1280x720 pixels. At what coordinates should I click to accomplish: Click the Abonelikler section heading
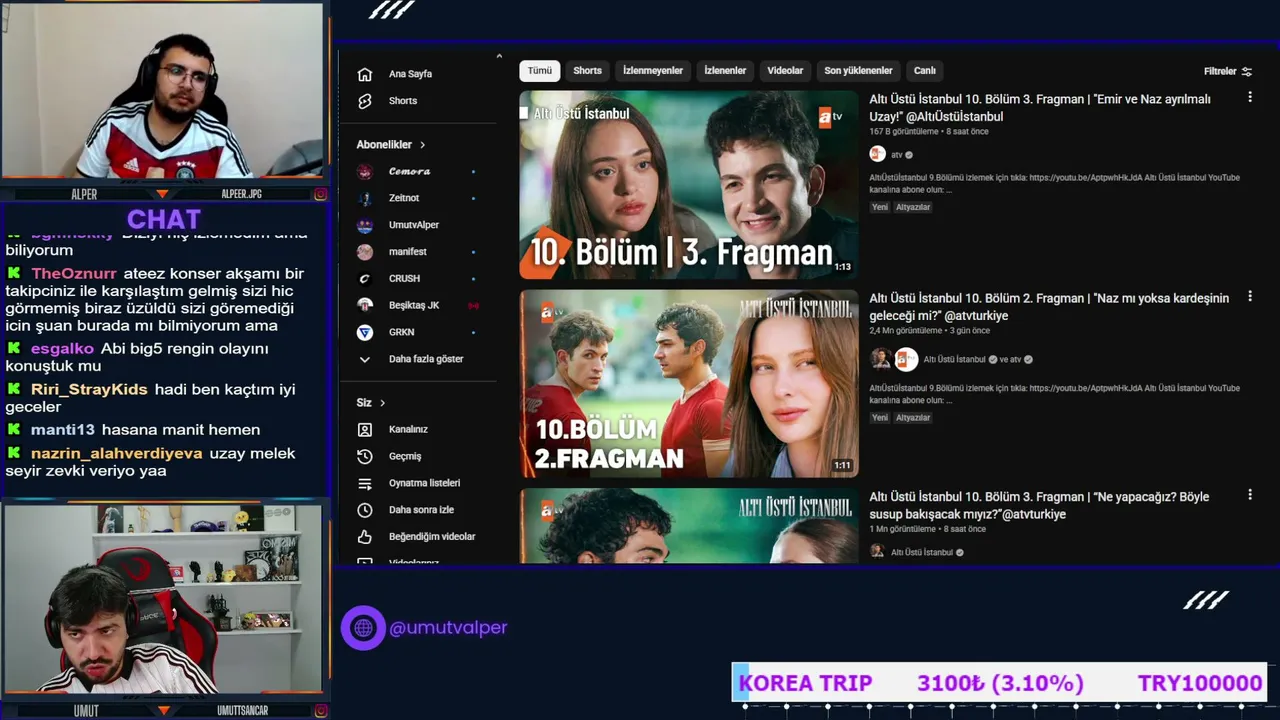tap(384, 145)
